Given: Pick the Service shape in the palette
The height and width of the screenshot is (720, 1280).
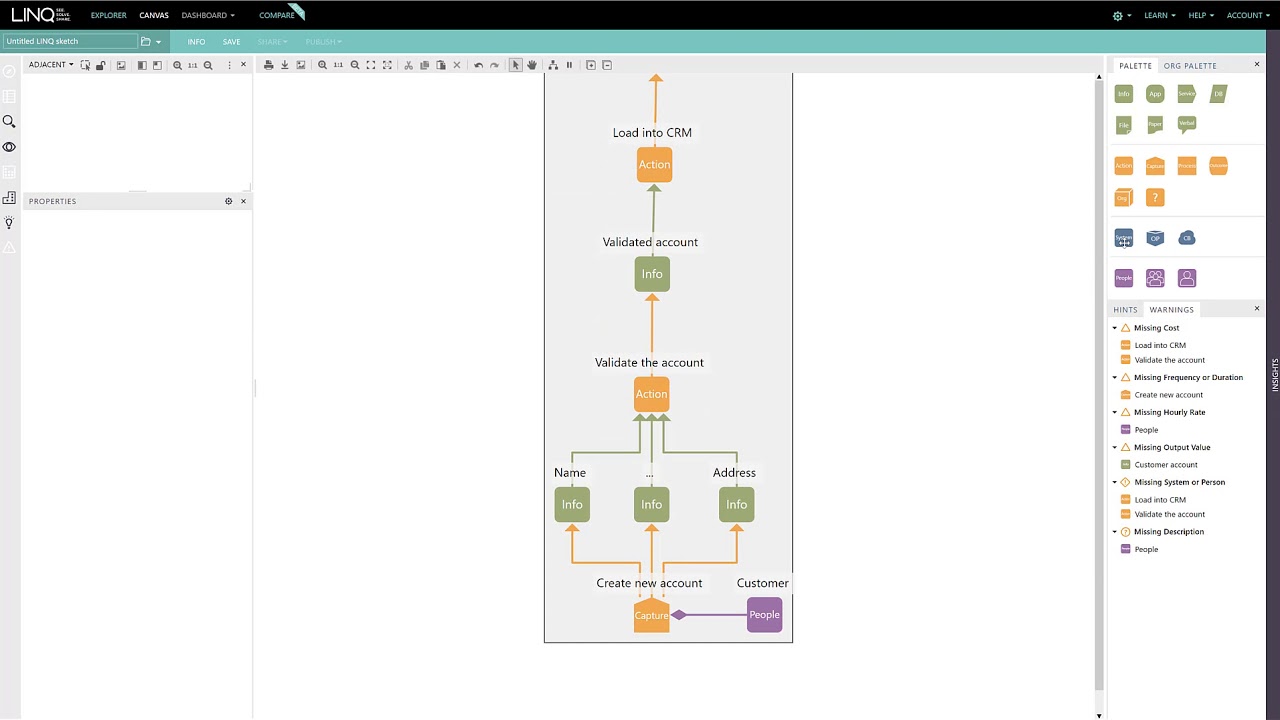Looking at the screenshot, I should 1186,94.
